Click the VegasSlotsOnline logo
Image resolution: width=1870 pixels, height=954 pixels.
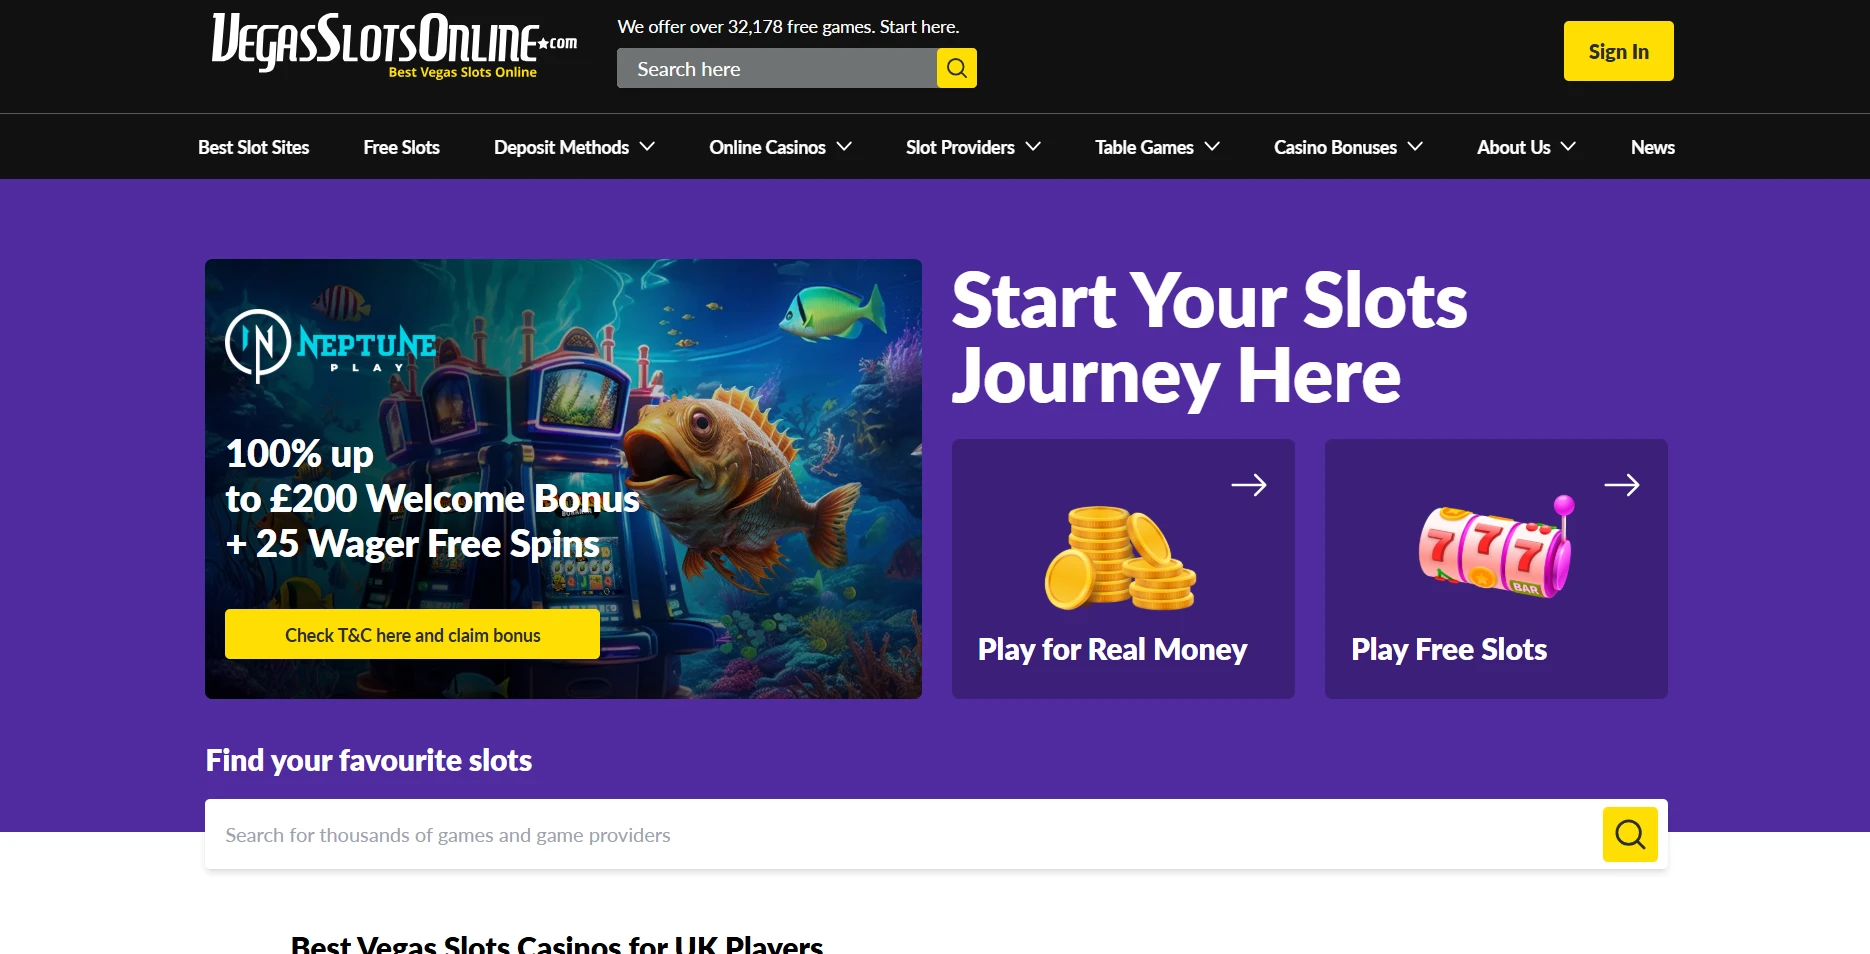coord(394,45)
